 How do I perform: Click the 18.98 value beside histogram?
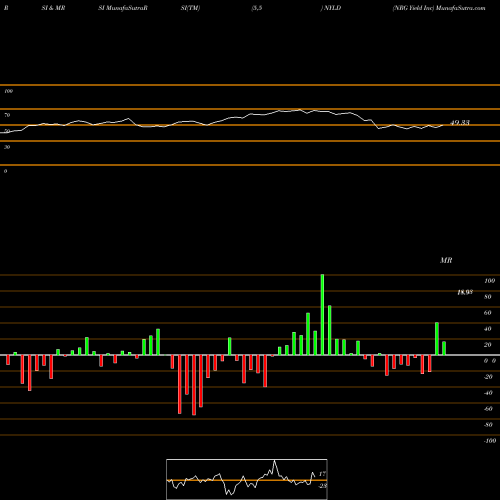pyautogui.click(x=465, y=292)
